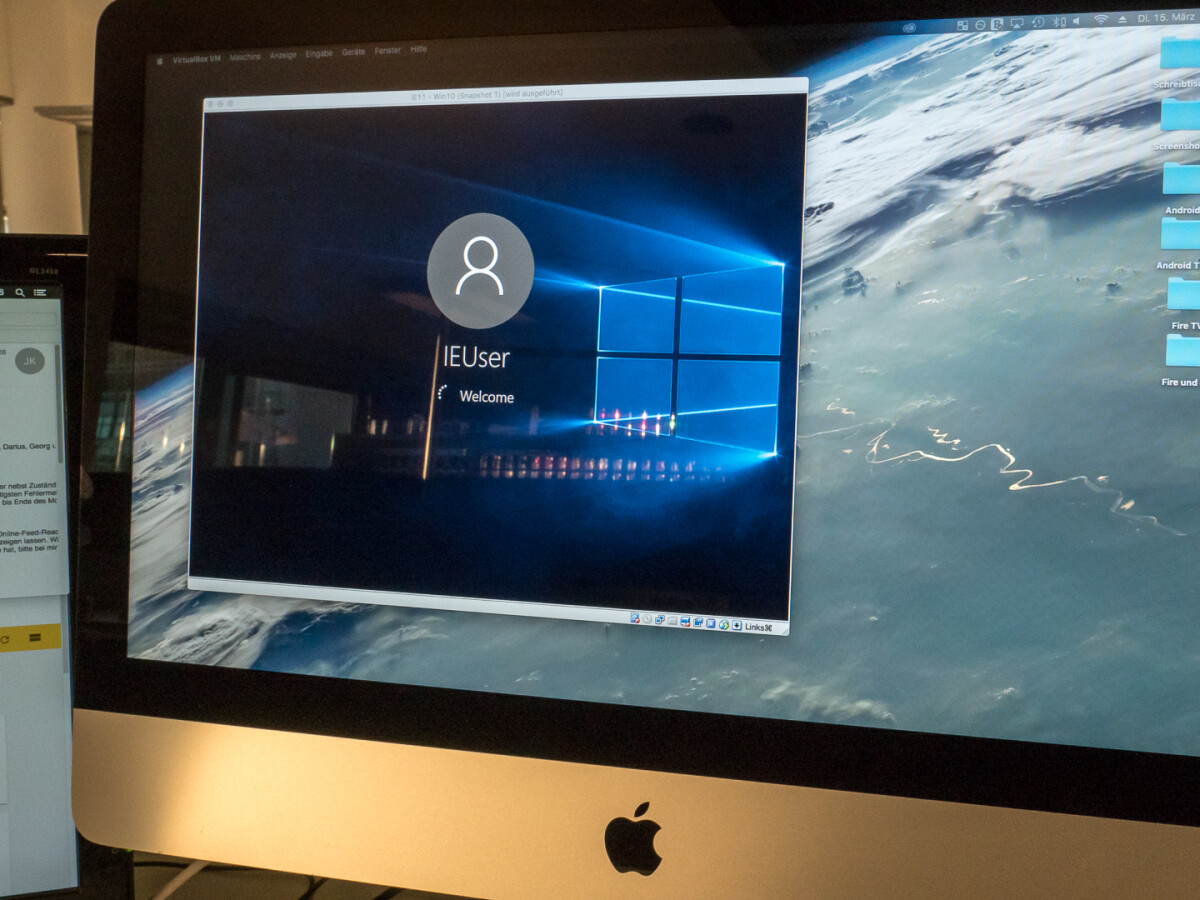Click the search magnifier on left monitor menu bar
Viewport: 1200px width, 900px height.
20,292
